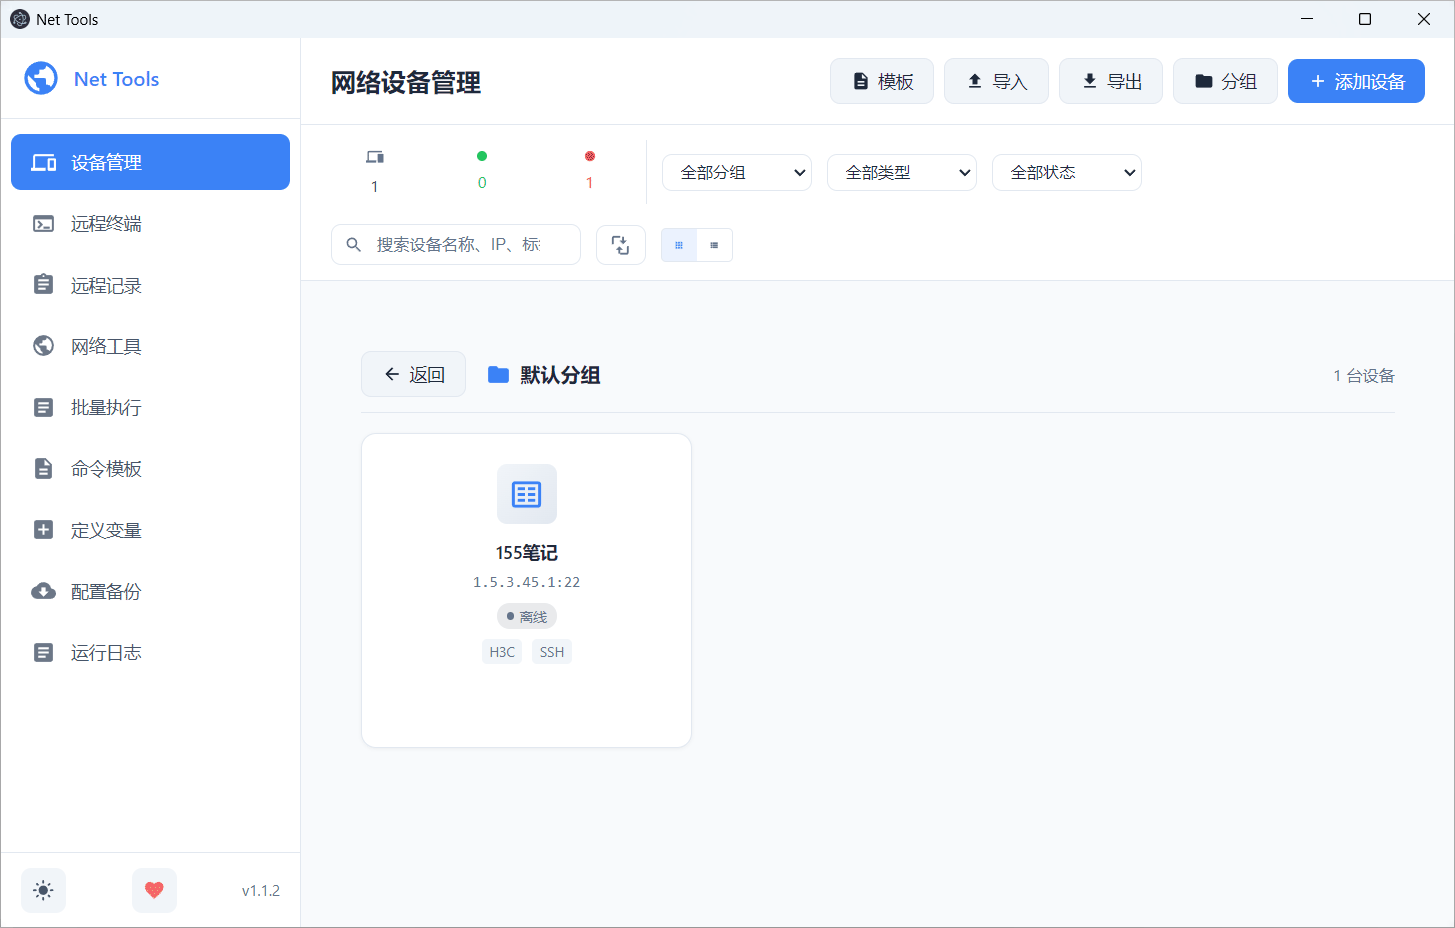The height and width of the screenshot is (928, 1455).
Task: Go to 配置备份 sidebar section
Action: tap(106, 592)
